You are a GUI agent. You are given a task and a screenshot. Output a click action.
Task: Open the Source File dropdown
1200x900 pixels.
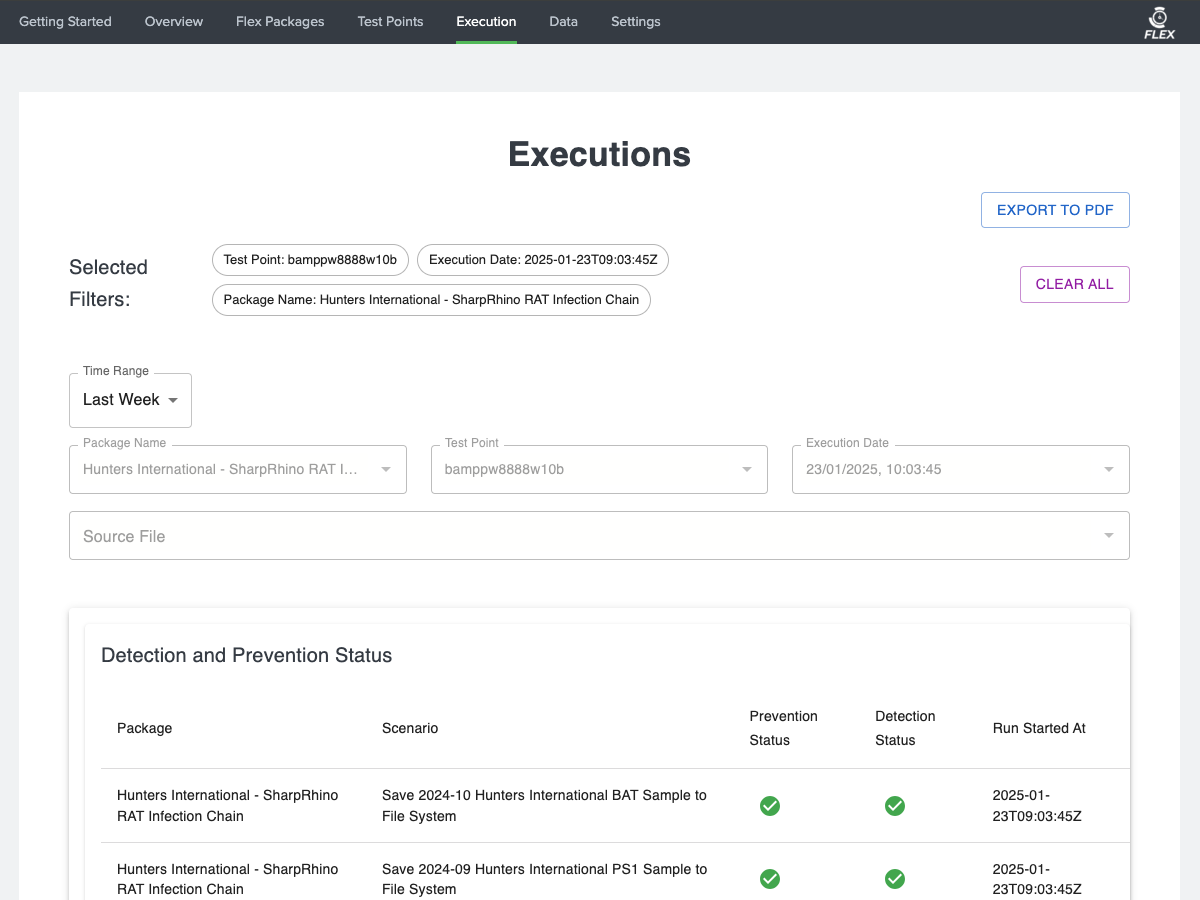(x=599, y=536)
